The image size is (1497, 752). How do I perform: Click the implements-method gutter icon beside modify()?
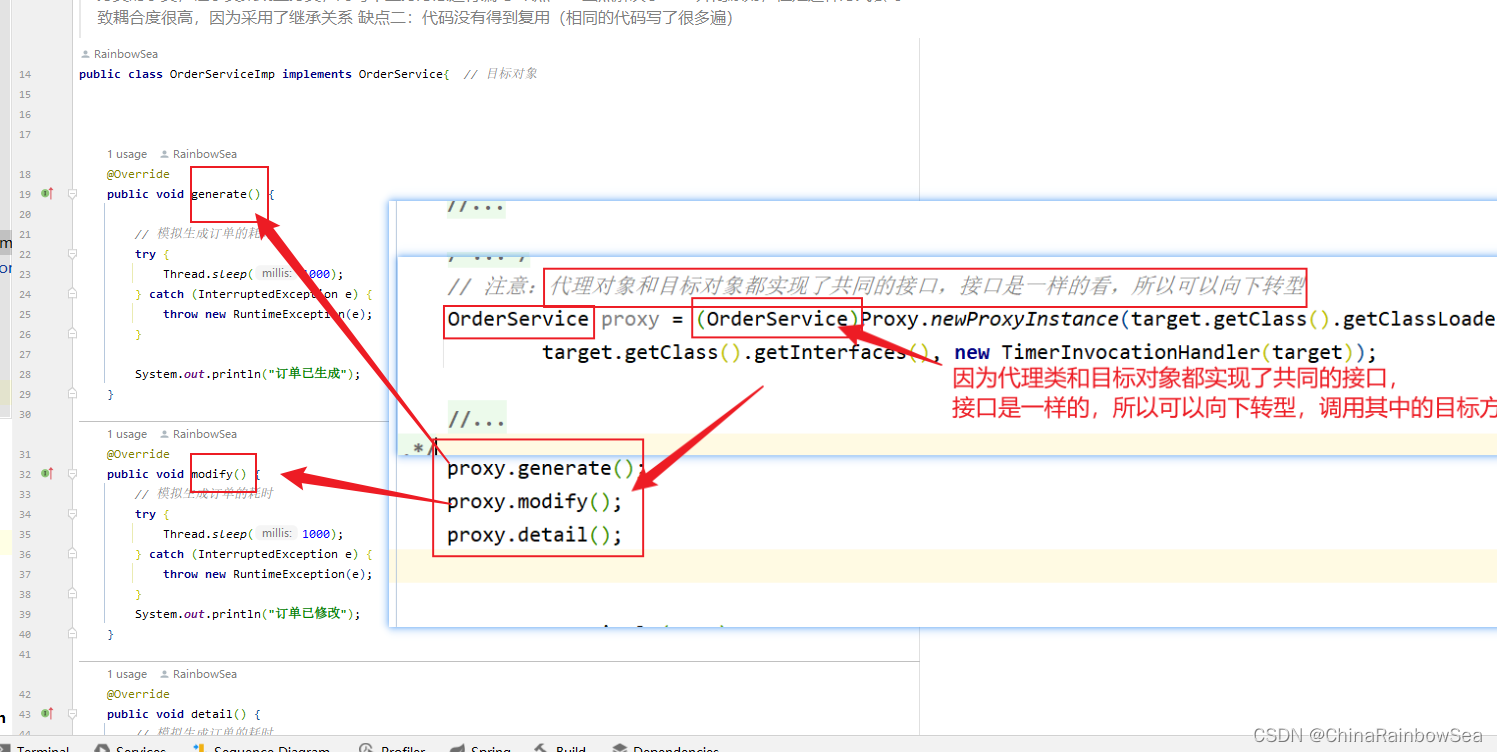(x=46, y=473)
